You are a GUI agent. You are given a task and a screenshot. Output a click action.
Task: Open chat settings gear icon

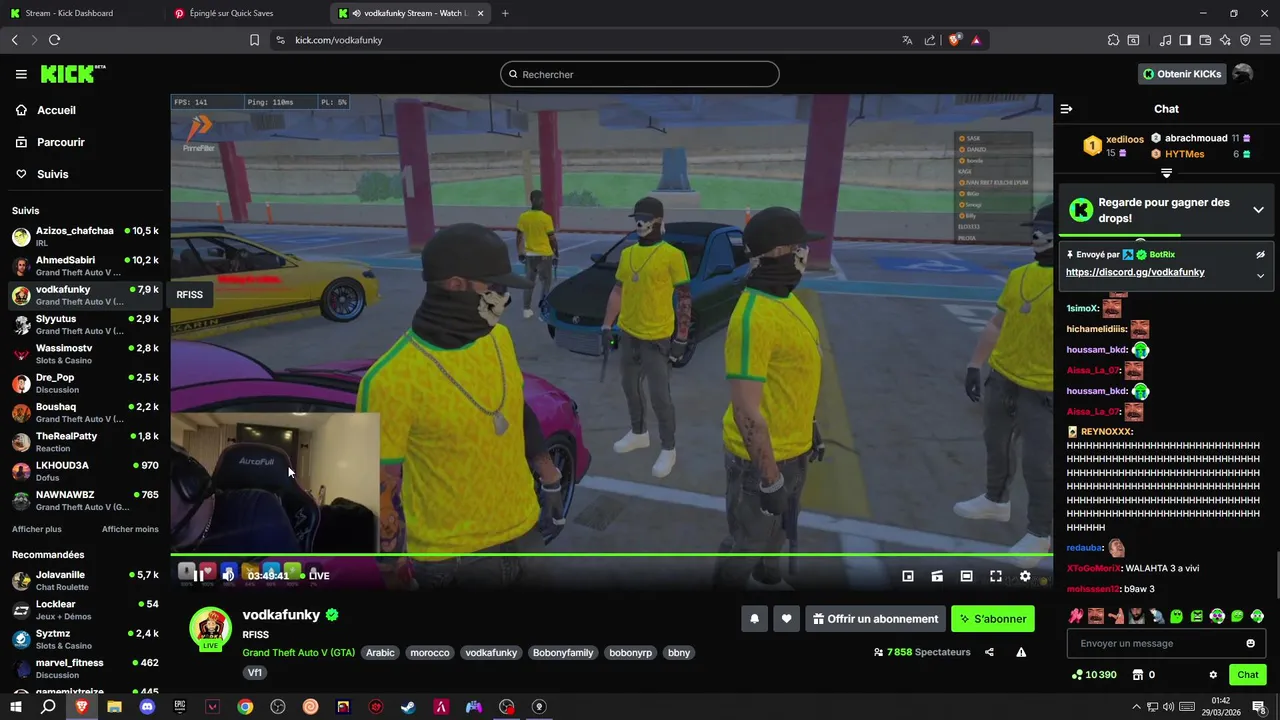point(1213,675)
